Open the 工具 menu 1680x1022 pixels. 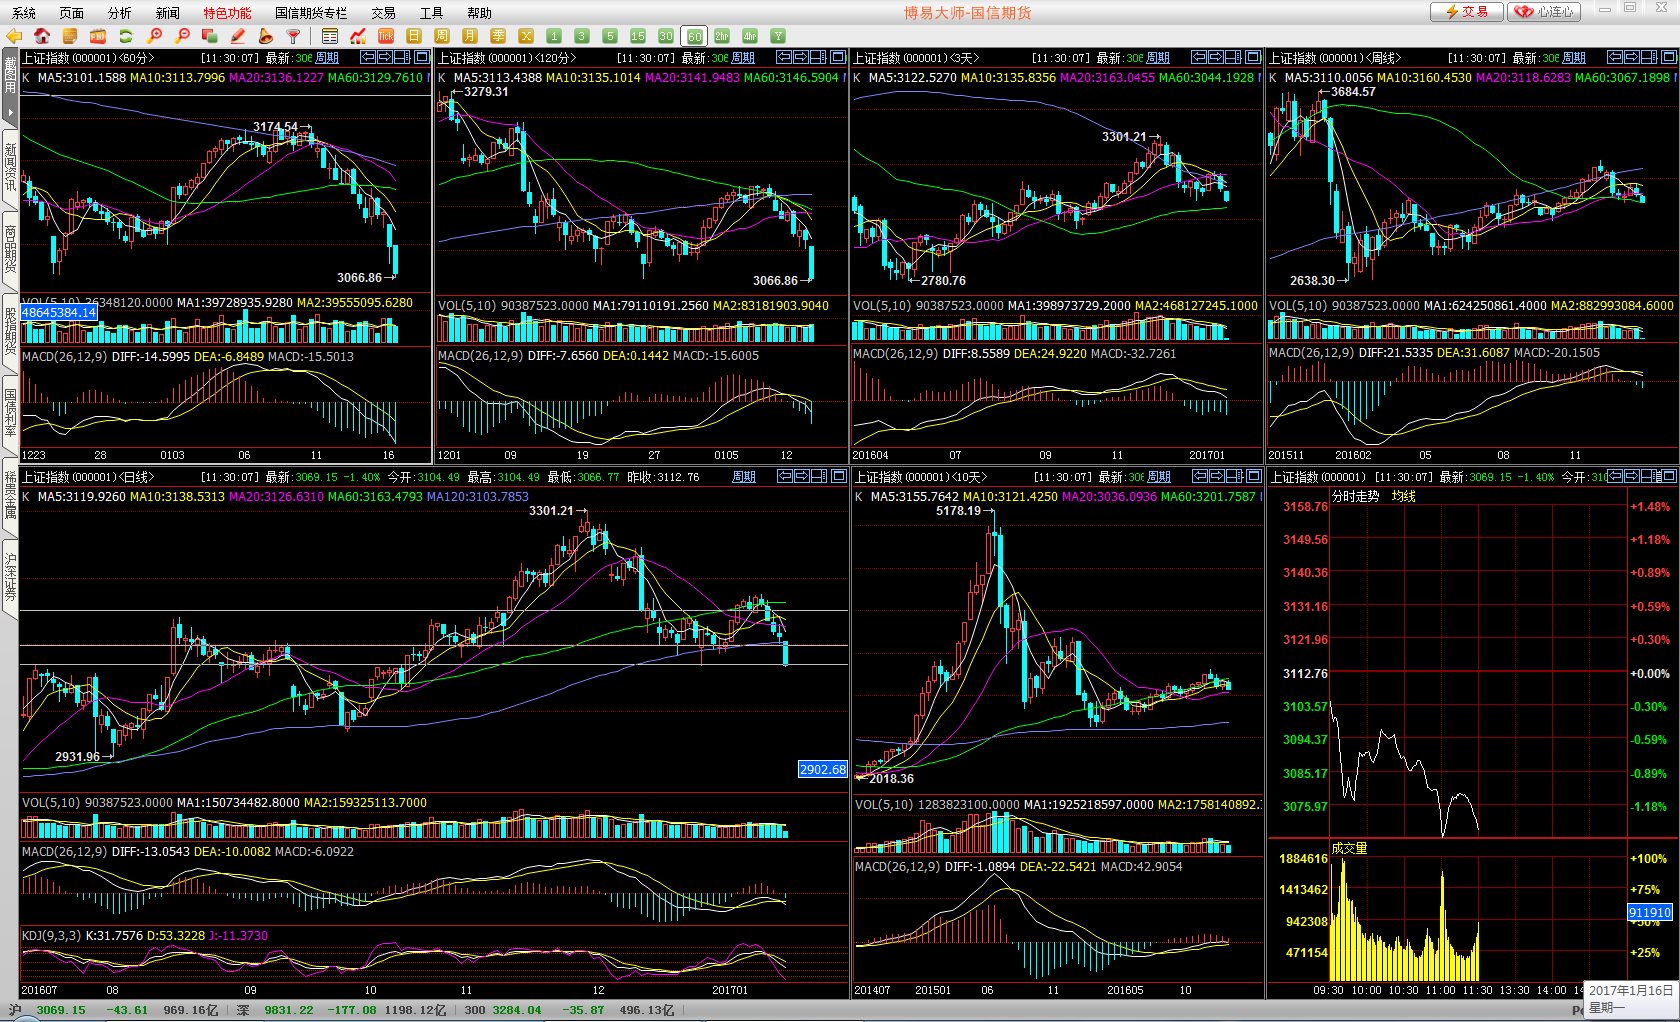432,13
